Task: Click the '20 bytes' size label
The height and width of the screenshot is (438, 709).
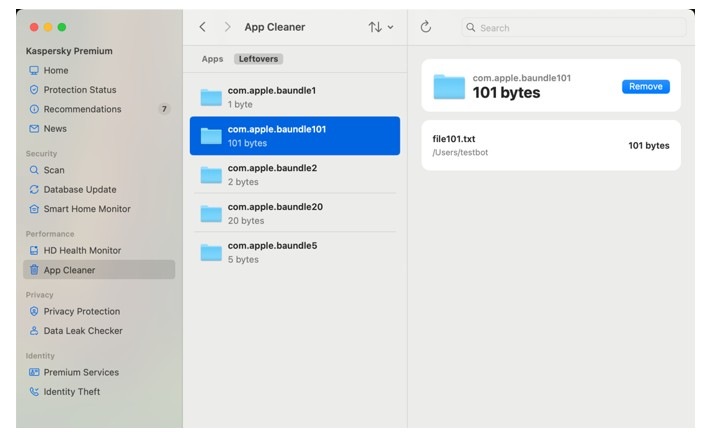Action: 246,221
